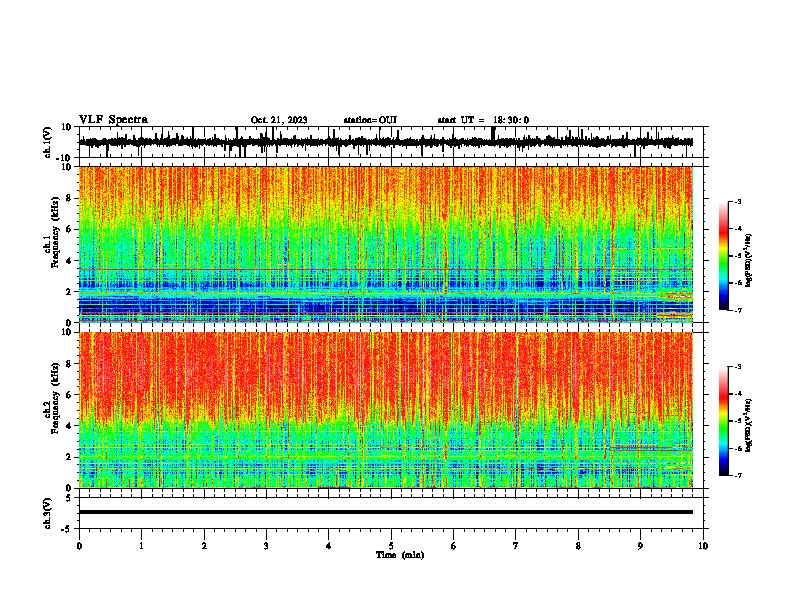Click the ch.2 spectrogram color bar
Screen dimensions: 792x612
[723, 421]
